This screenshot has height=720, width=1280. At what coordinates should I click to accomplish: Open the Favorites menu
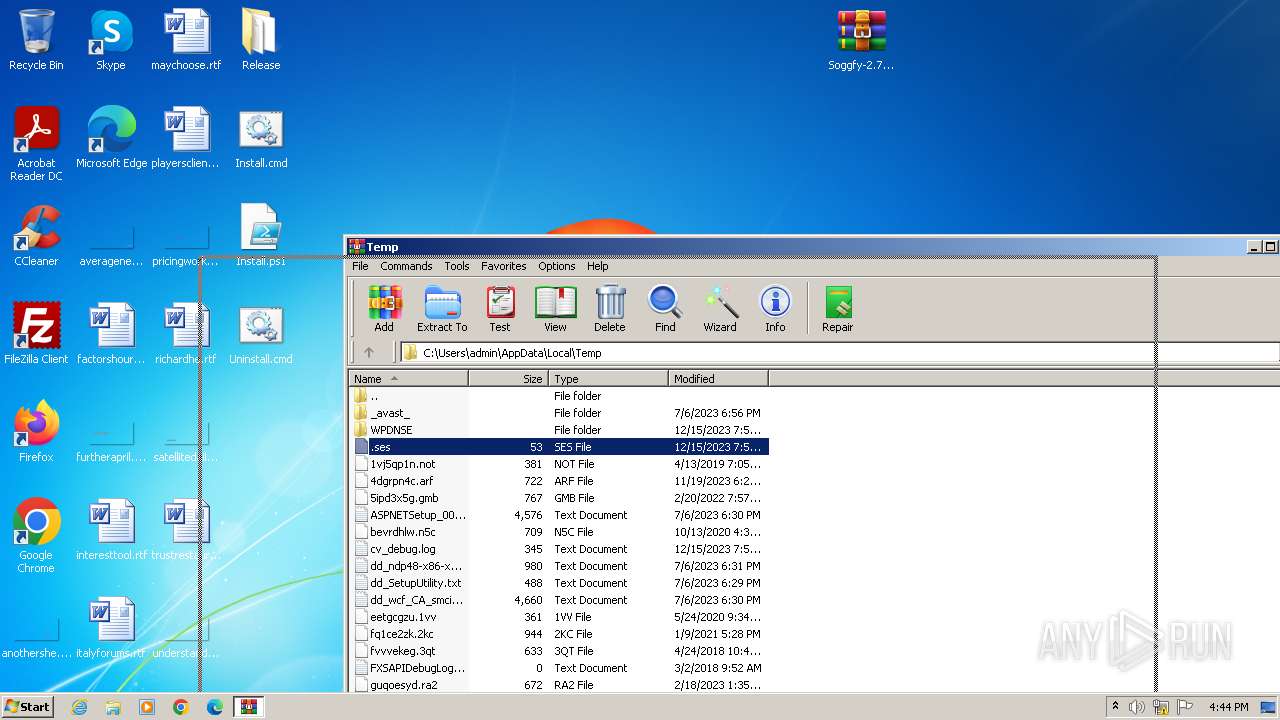(503, 266)
